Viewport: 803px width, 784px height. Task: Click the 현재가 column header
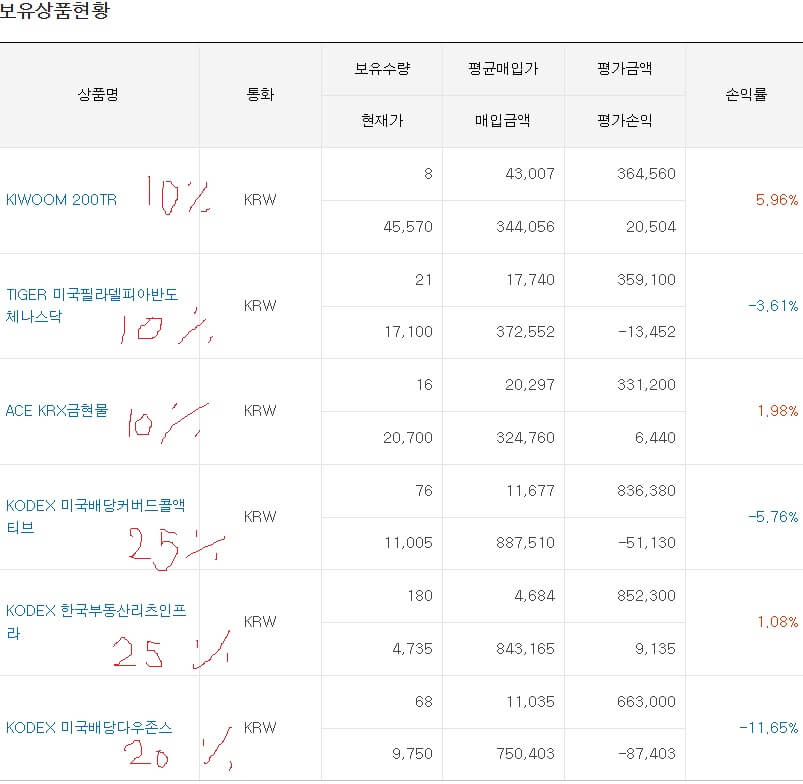click(x=382, y=121)
